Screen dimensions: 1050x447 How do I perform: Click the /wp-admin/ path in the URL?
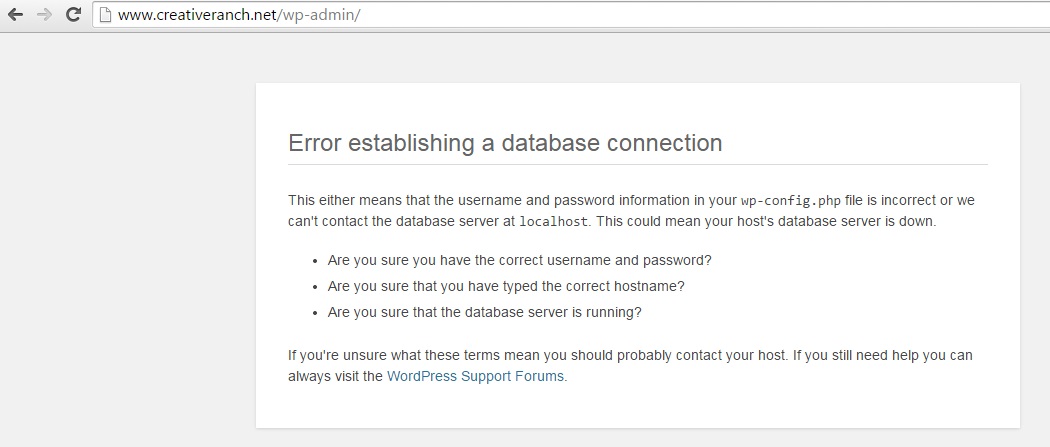[317, 15]
